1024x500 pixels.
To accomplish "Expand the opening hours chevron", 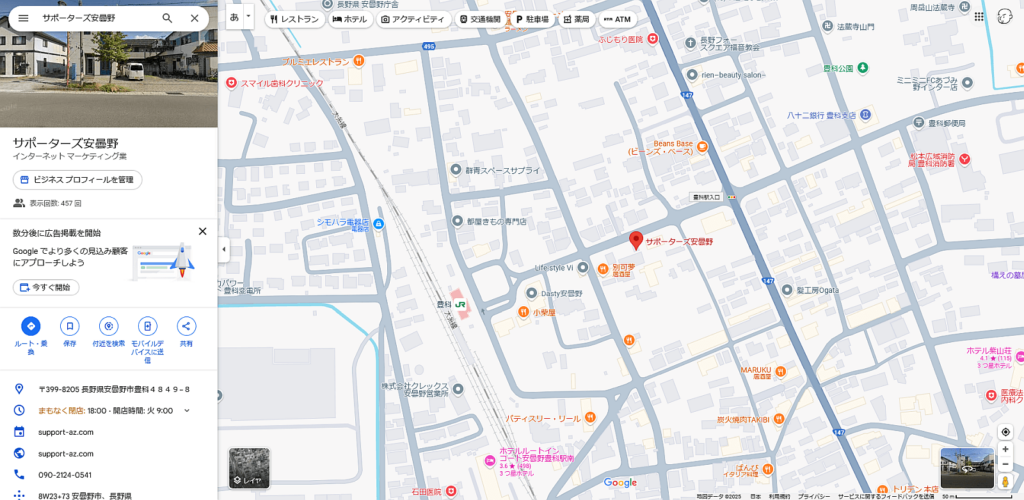I will [x=187, y=411].
